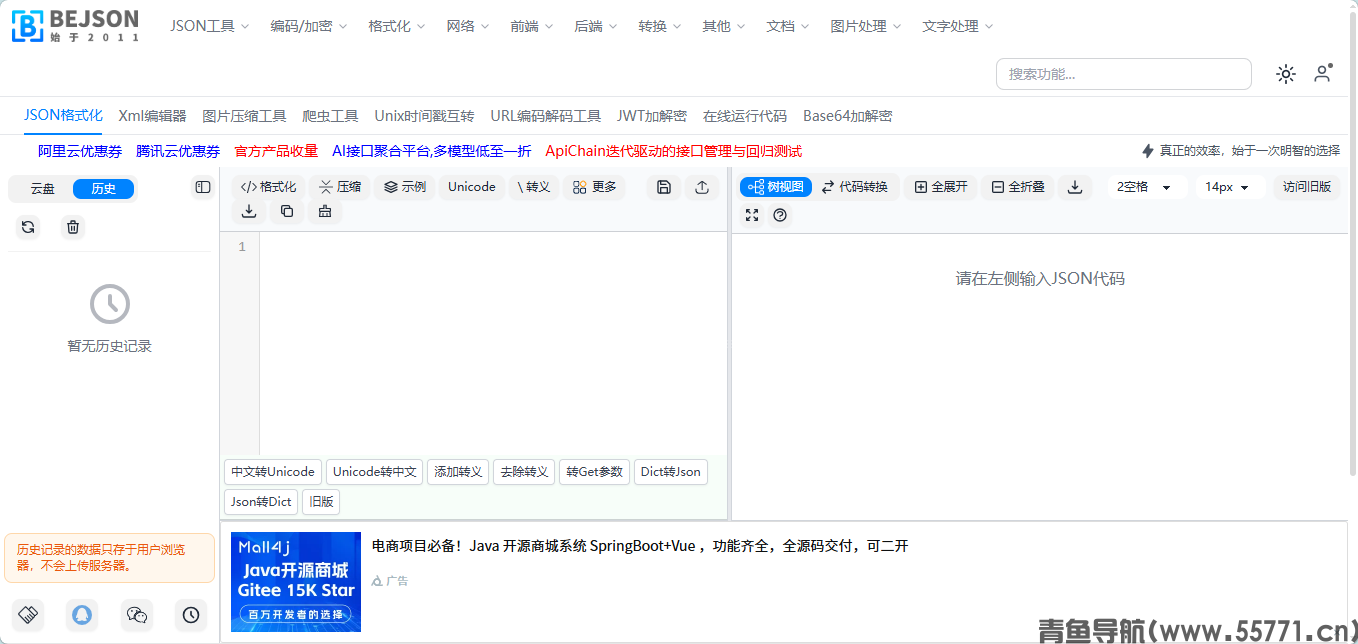Image resolution: width=1358 pixels, height=644 pixels.
Task: Focus the 搜索功能 search field
Action: 1124,74
